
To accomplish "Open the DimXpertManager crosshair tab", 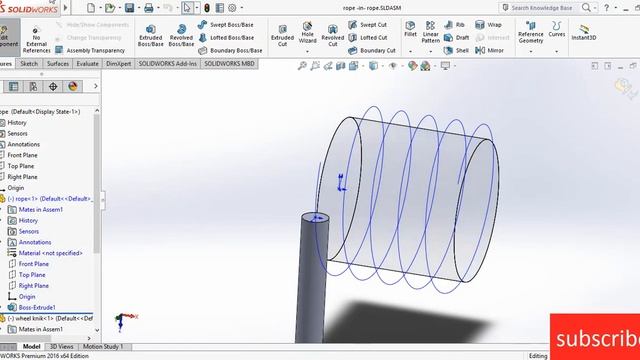I will [x=53, y=86].
